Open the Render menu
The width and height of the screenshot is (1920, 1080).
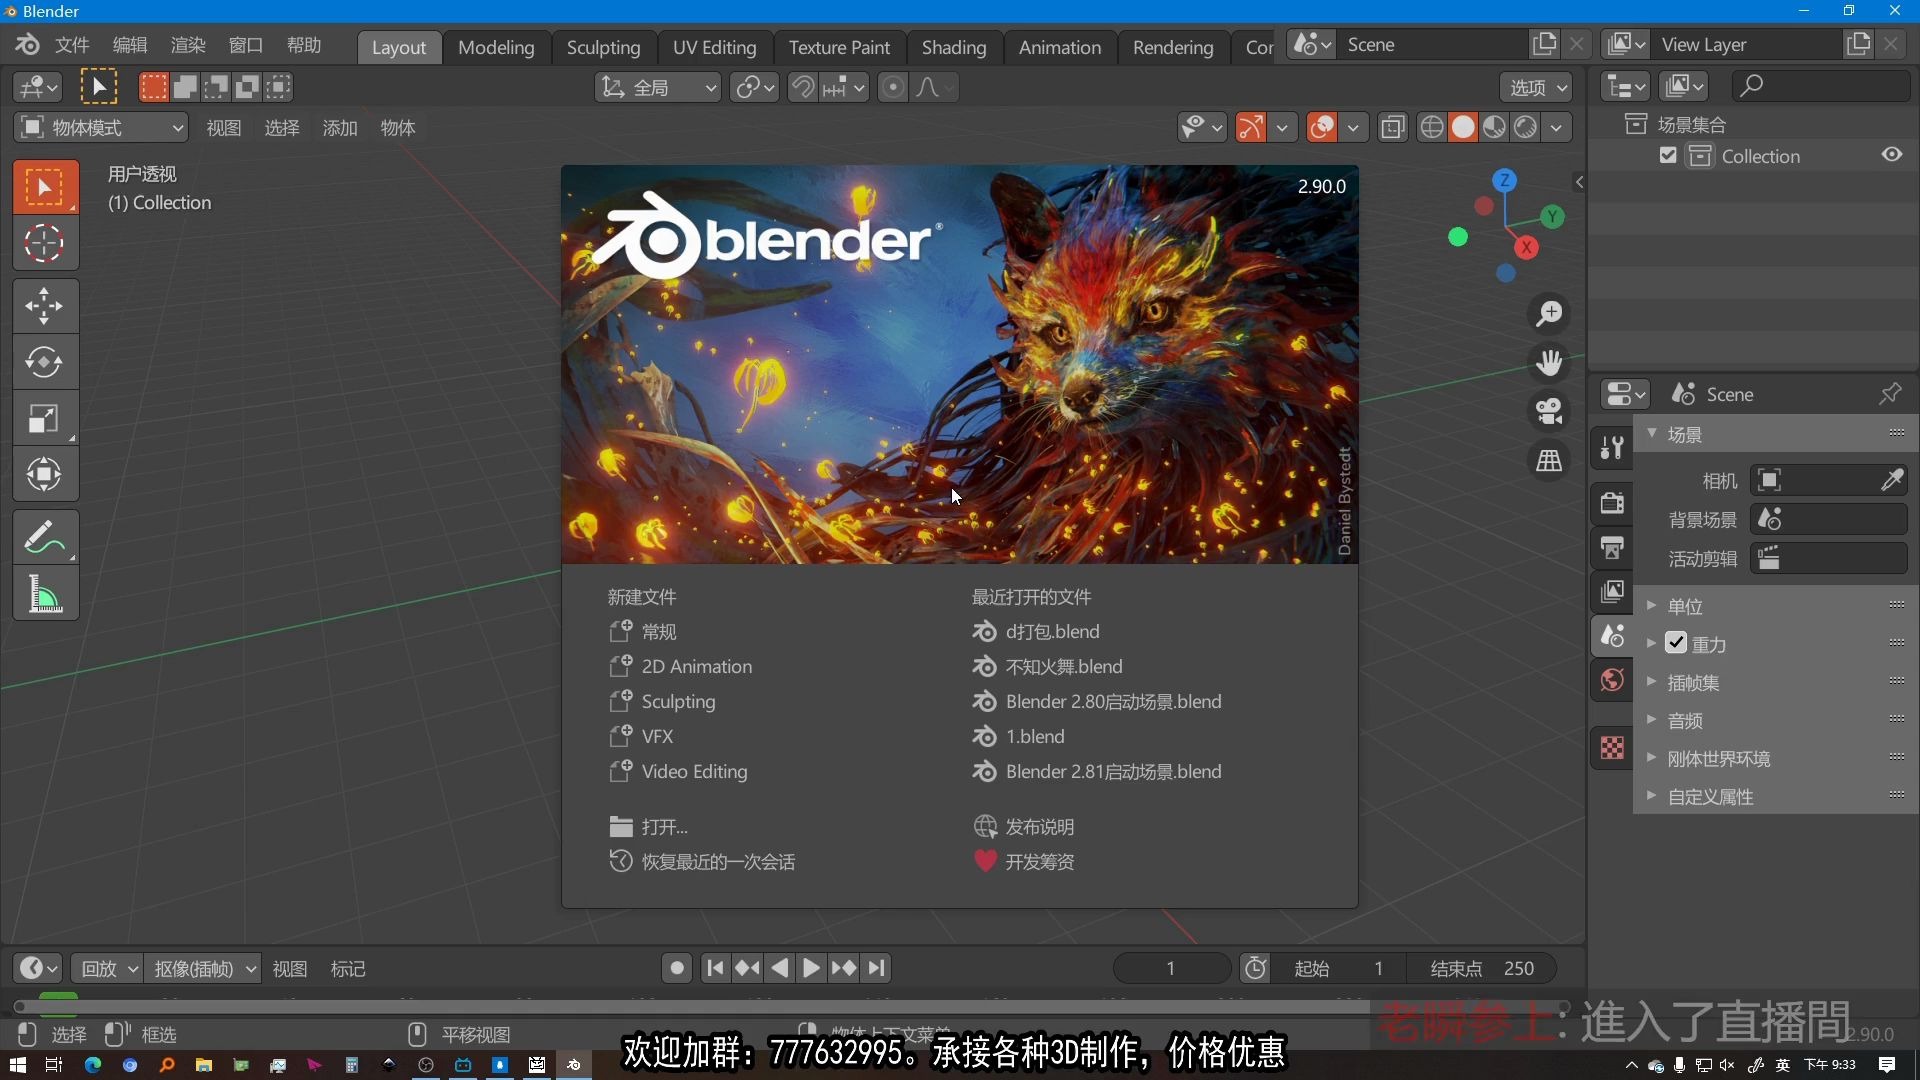pos(188,45)
